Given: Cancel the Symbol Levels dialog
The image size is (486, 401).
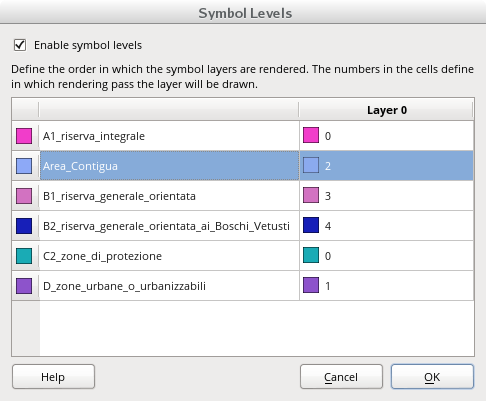Looking at the screenshot, I should pyautogui.click(x=341, y=377).
